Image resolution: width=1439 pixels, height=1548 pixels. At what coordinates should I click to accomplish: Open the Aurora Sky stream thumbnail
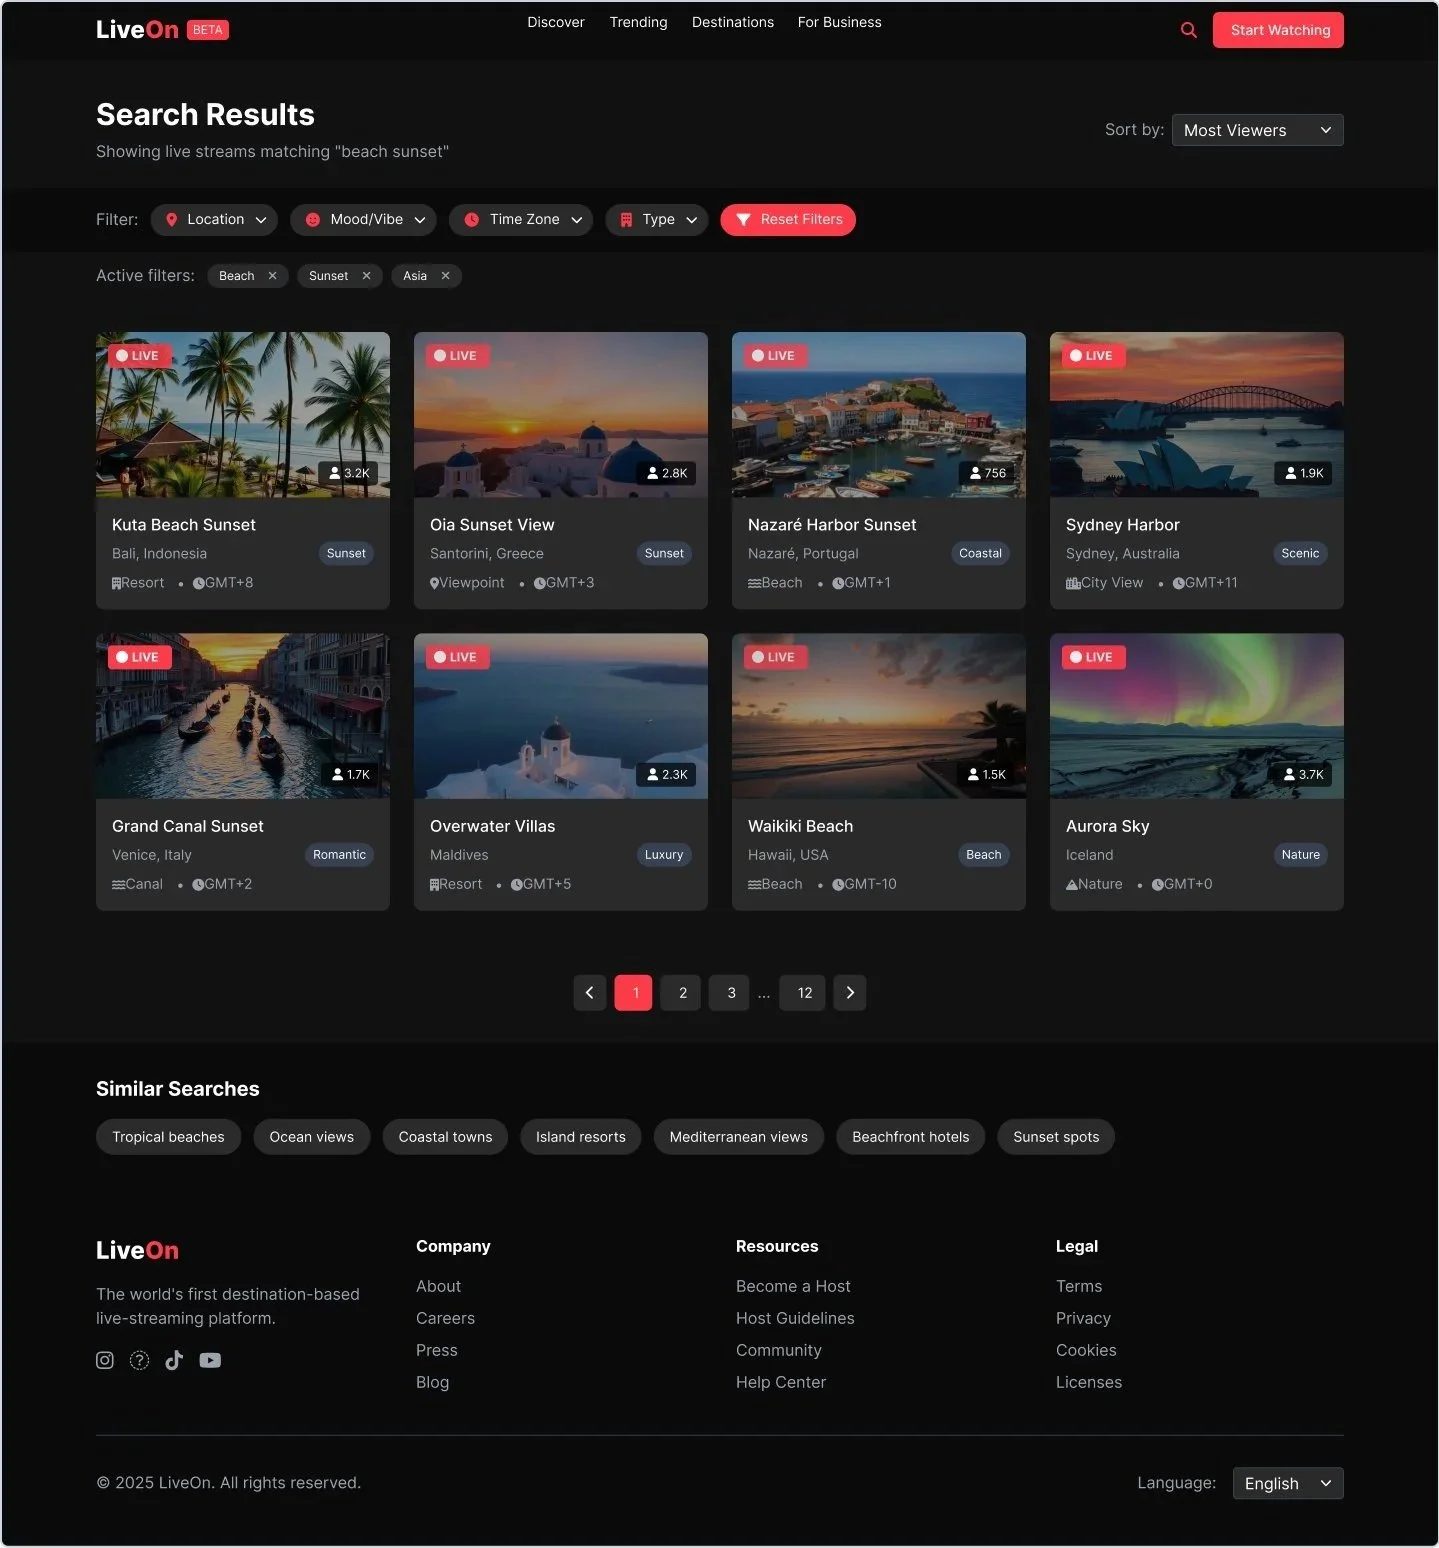(1197, 716)
